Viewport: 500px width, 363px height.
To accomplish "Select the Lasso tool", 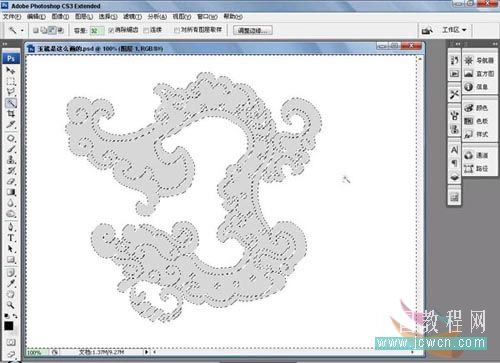I will pos(11,92).
